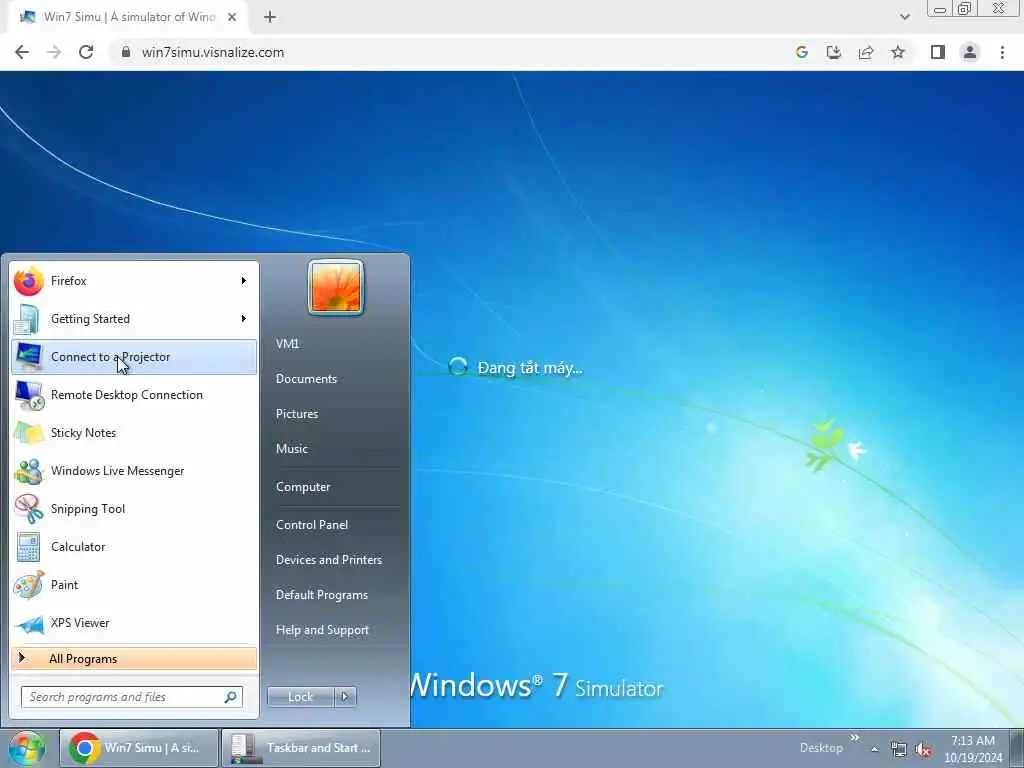Click the Calculator icon

pos(29,547)
